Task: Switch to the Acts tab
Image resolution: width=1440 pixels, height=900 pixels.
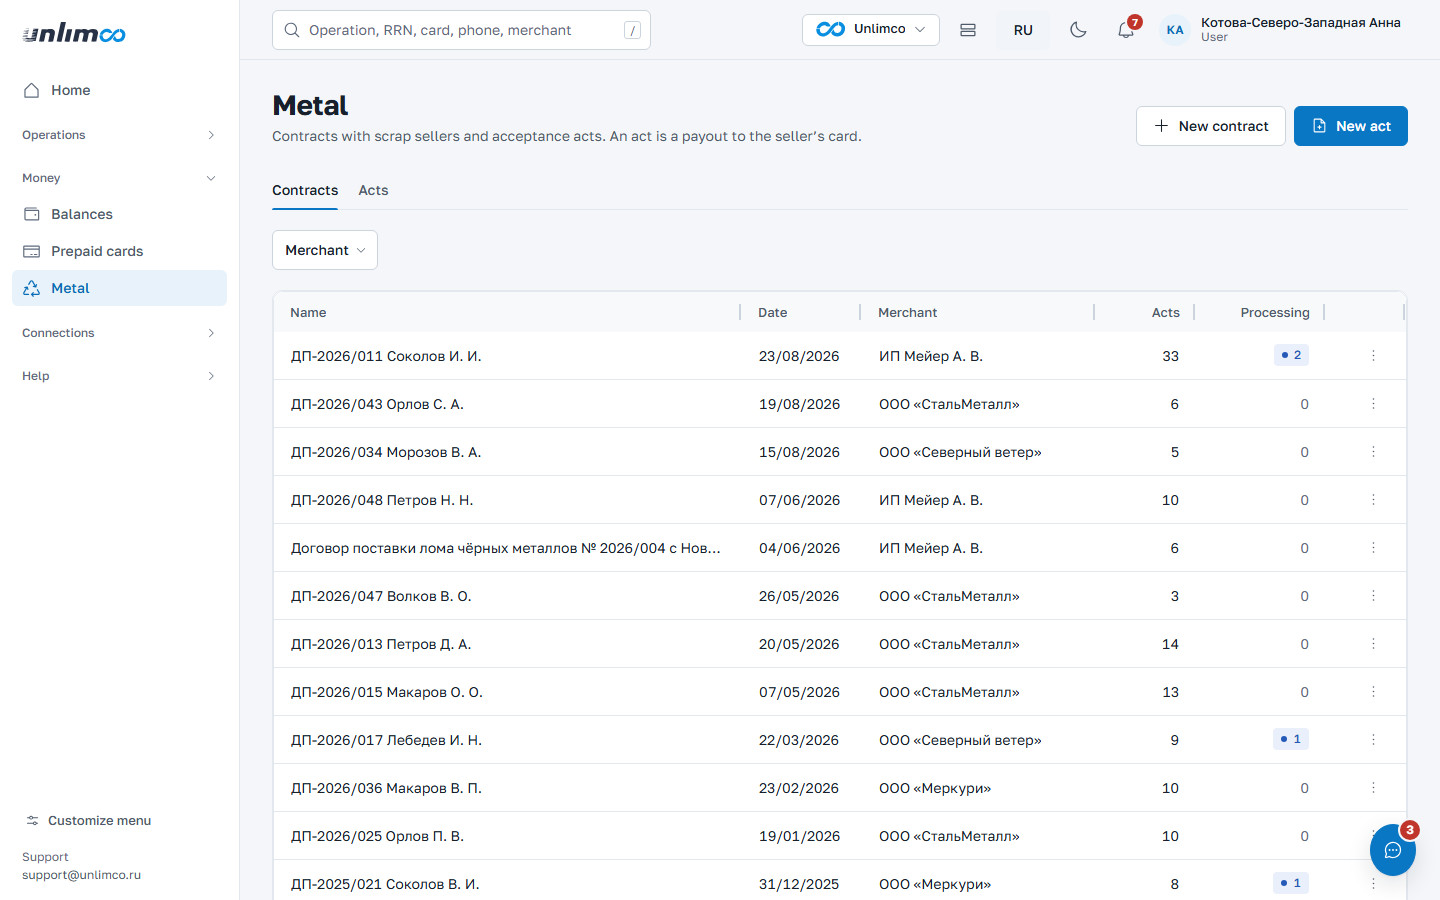Action: pos(373,190)
